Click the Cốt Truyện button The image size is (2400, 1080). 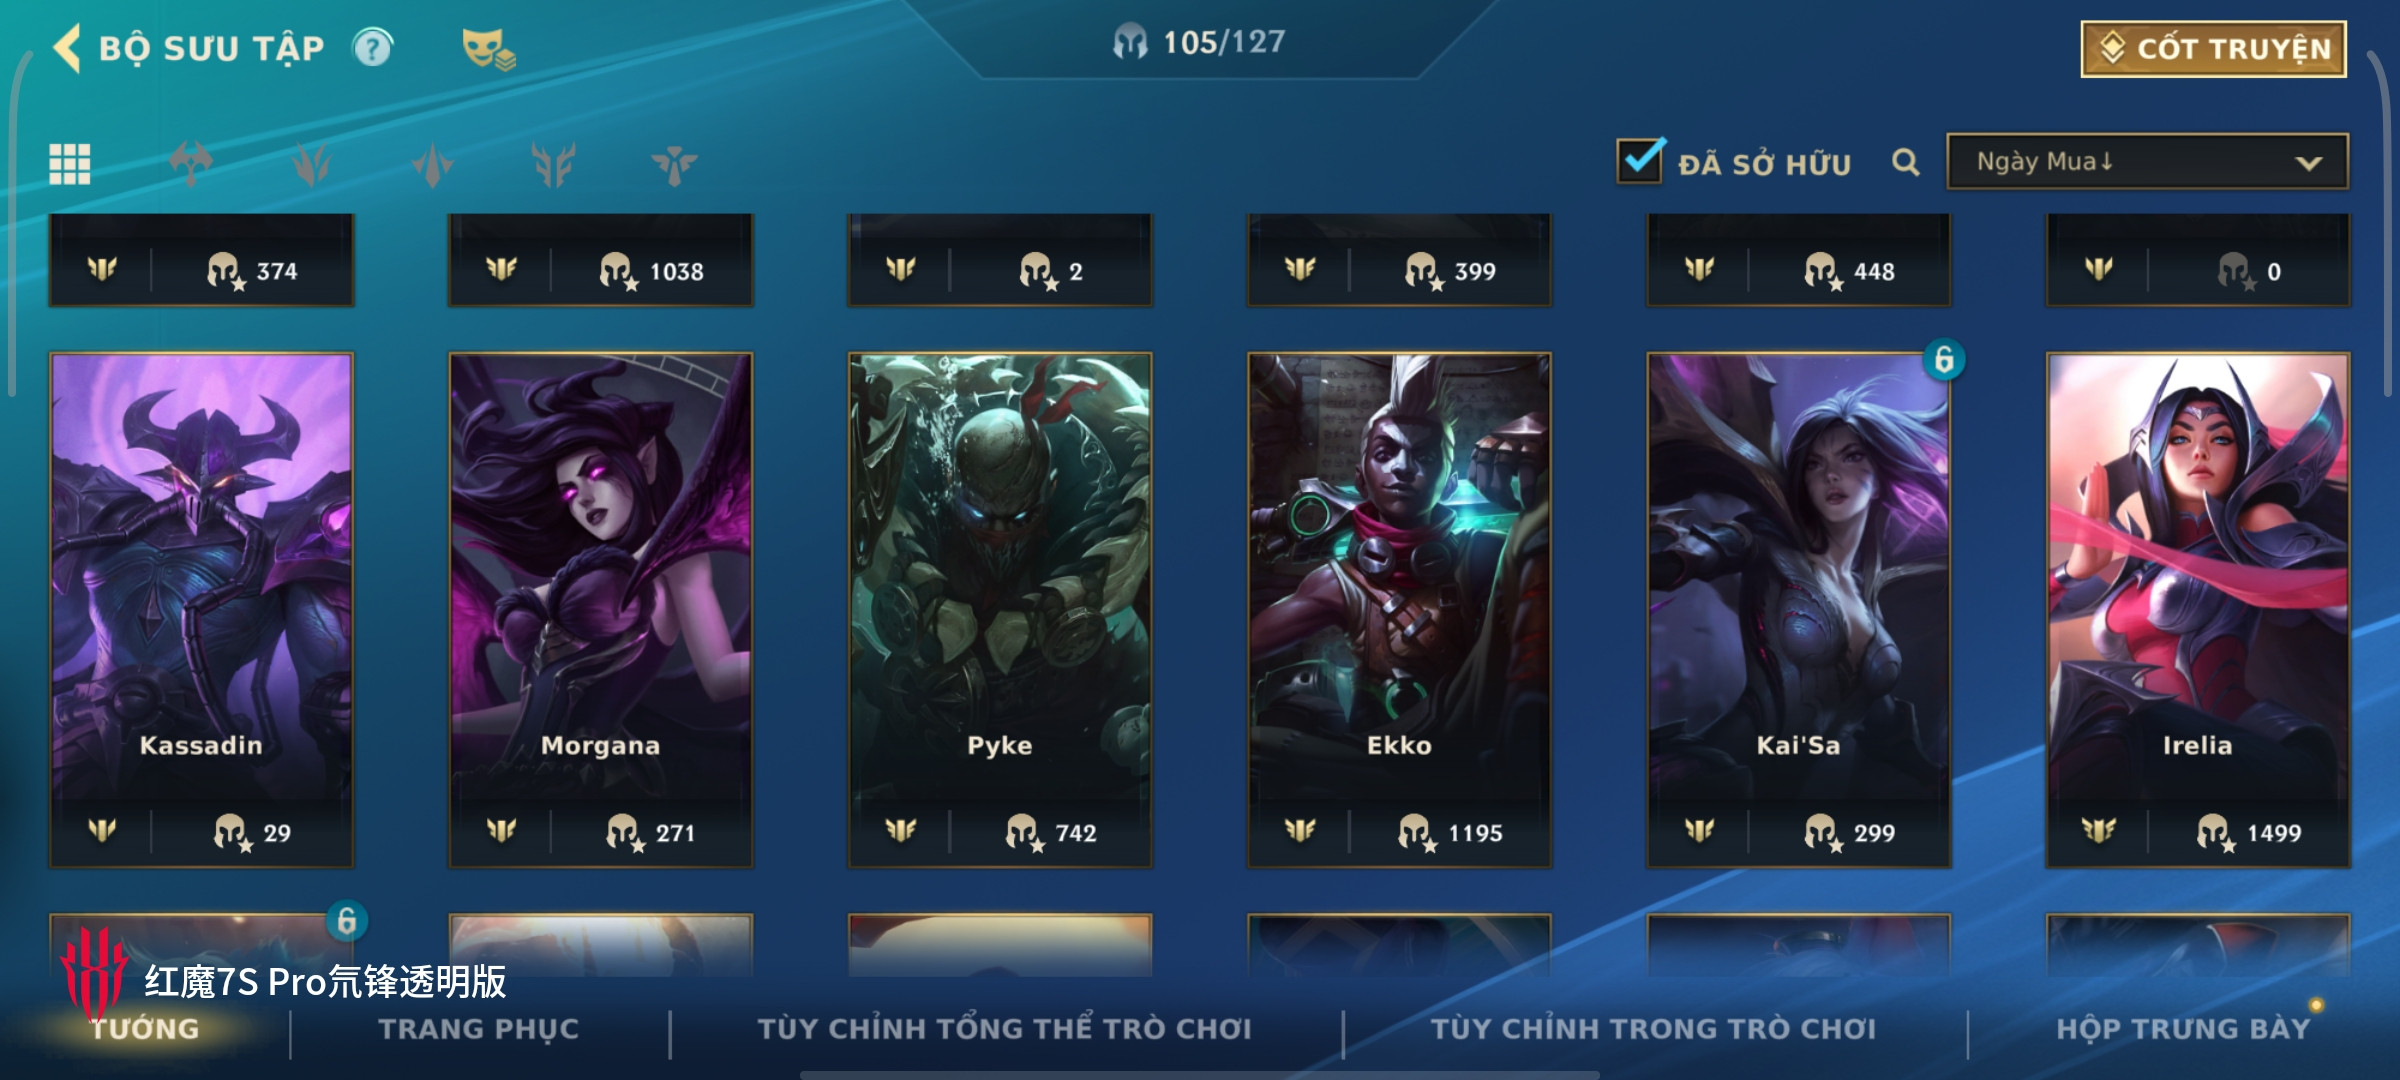point(2214,49)
